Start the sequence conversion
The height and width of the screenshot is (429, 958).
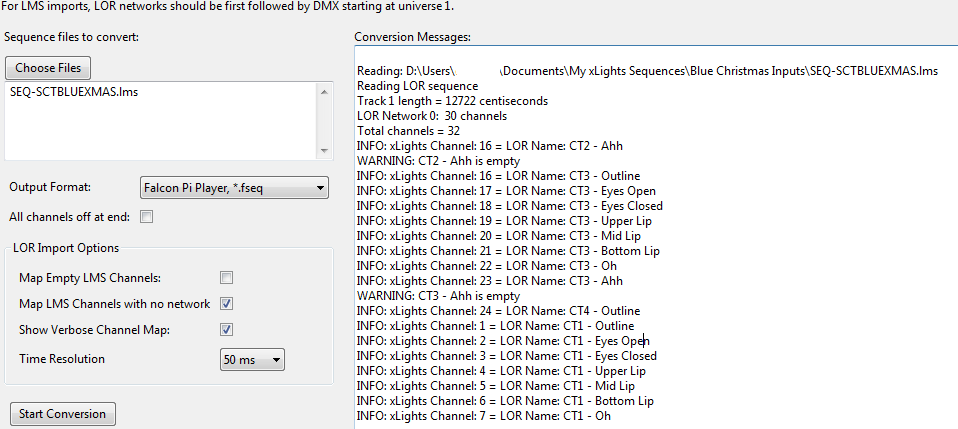coord(62,414)
